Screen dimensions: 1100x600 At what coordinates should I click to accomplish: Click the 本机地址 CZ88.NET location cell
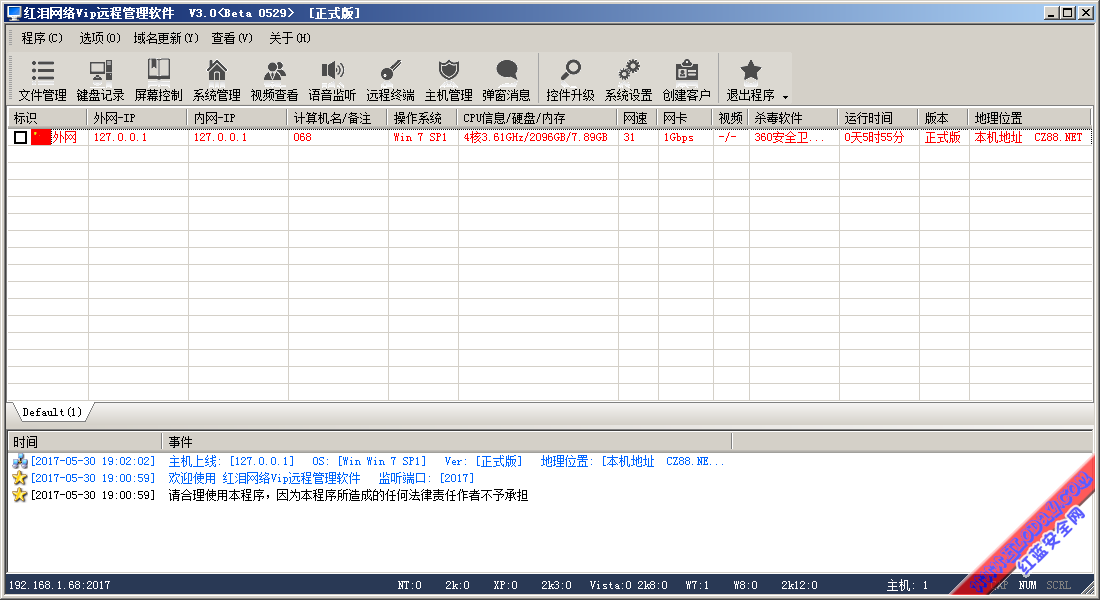pos(1028,137)
